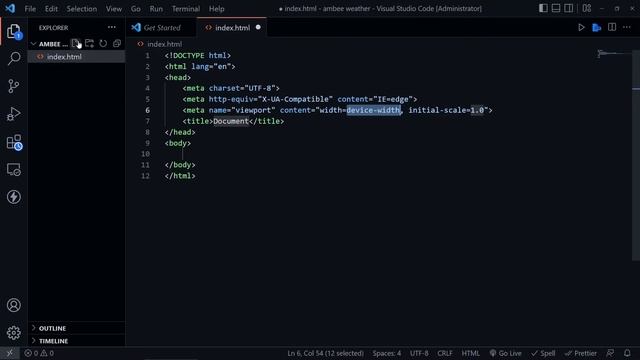Toggle the bottom panel layout icon
The width and height of the screenshot is (640, 360).
[x=556, y=8]
